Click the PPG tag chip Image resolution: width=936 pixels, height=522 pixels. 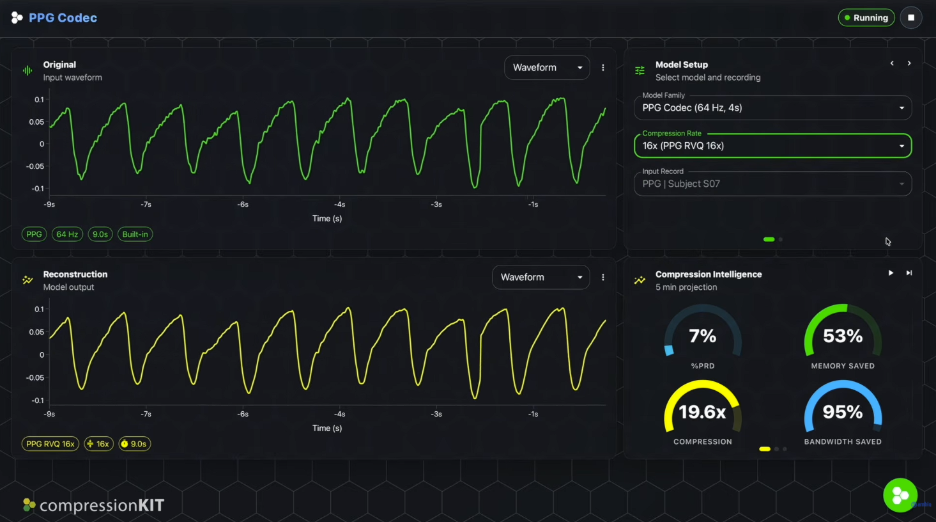[34, 234]
